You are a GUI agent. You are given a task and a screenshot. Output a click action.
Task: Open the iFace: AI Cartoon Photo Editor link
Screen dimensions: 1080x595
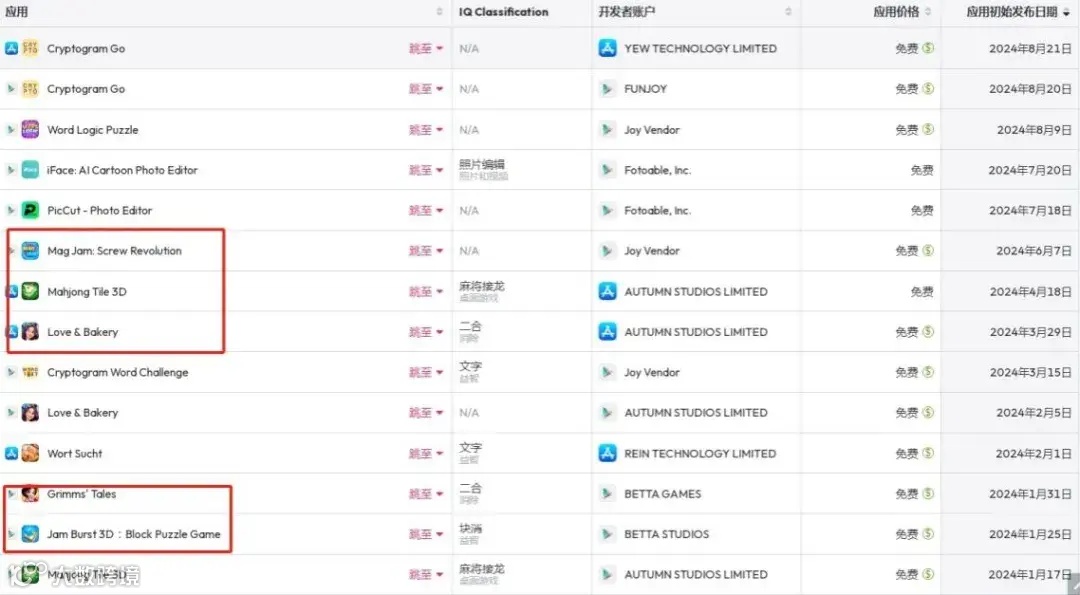[x=122, y=170]
